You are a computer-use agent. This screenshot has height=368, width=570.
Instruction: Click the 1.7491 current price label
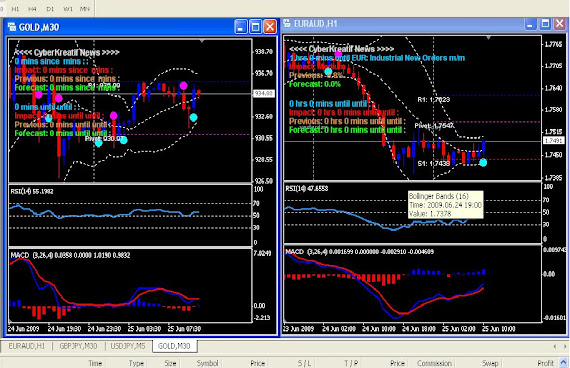tap(554, 140)
